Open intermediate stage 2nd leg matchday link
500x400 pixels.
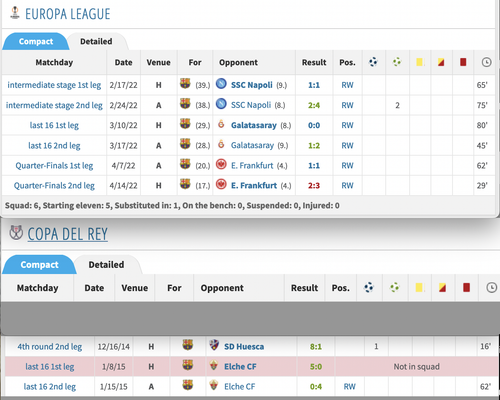click(x=54, y=105)
